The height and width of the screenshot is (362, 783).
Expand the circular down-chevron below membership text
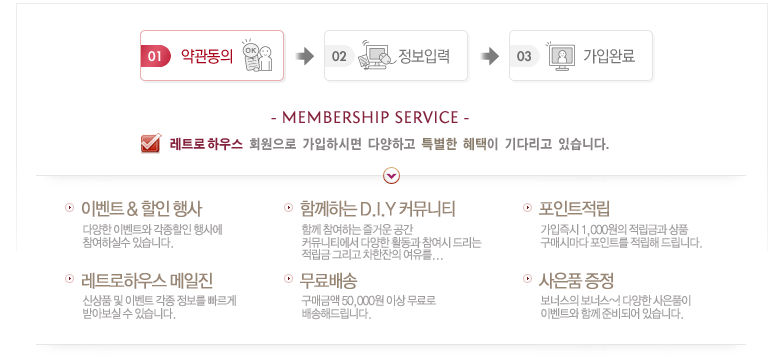[x=392, y=175]
